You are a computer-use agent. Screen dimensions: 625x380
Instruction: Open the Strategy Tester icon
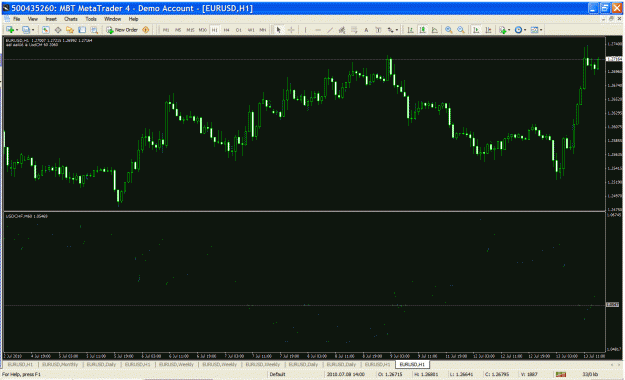point(94,30)
